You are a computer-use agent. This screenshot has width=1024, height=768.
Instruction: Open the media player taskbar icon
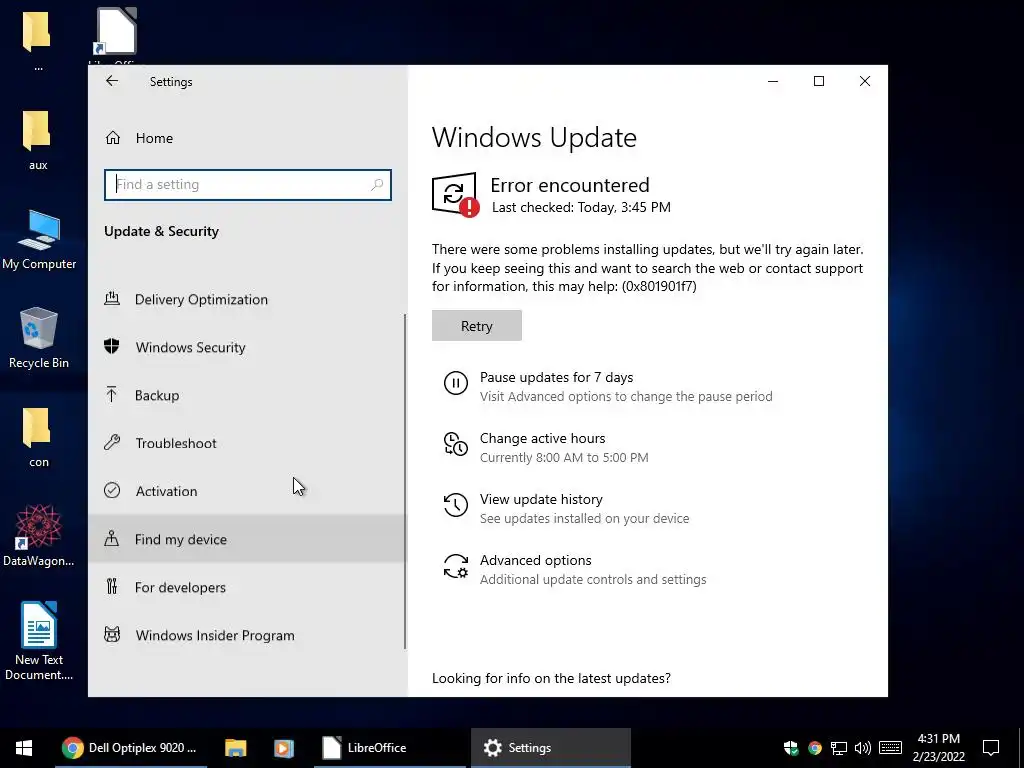(283, 748)
